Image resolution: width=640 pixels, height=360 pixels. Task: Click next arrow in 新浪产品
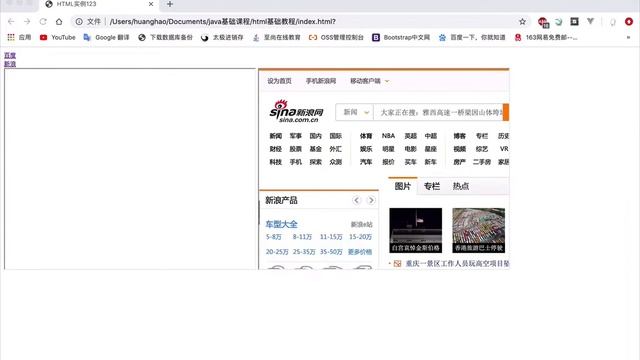(371, 200)
